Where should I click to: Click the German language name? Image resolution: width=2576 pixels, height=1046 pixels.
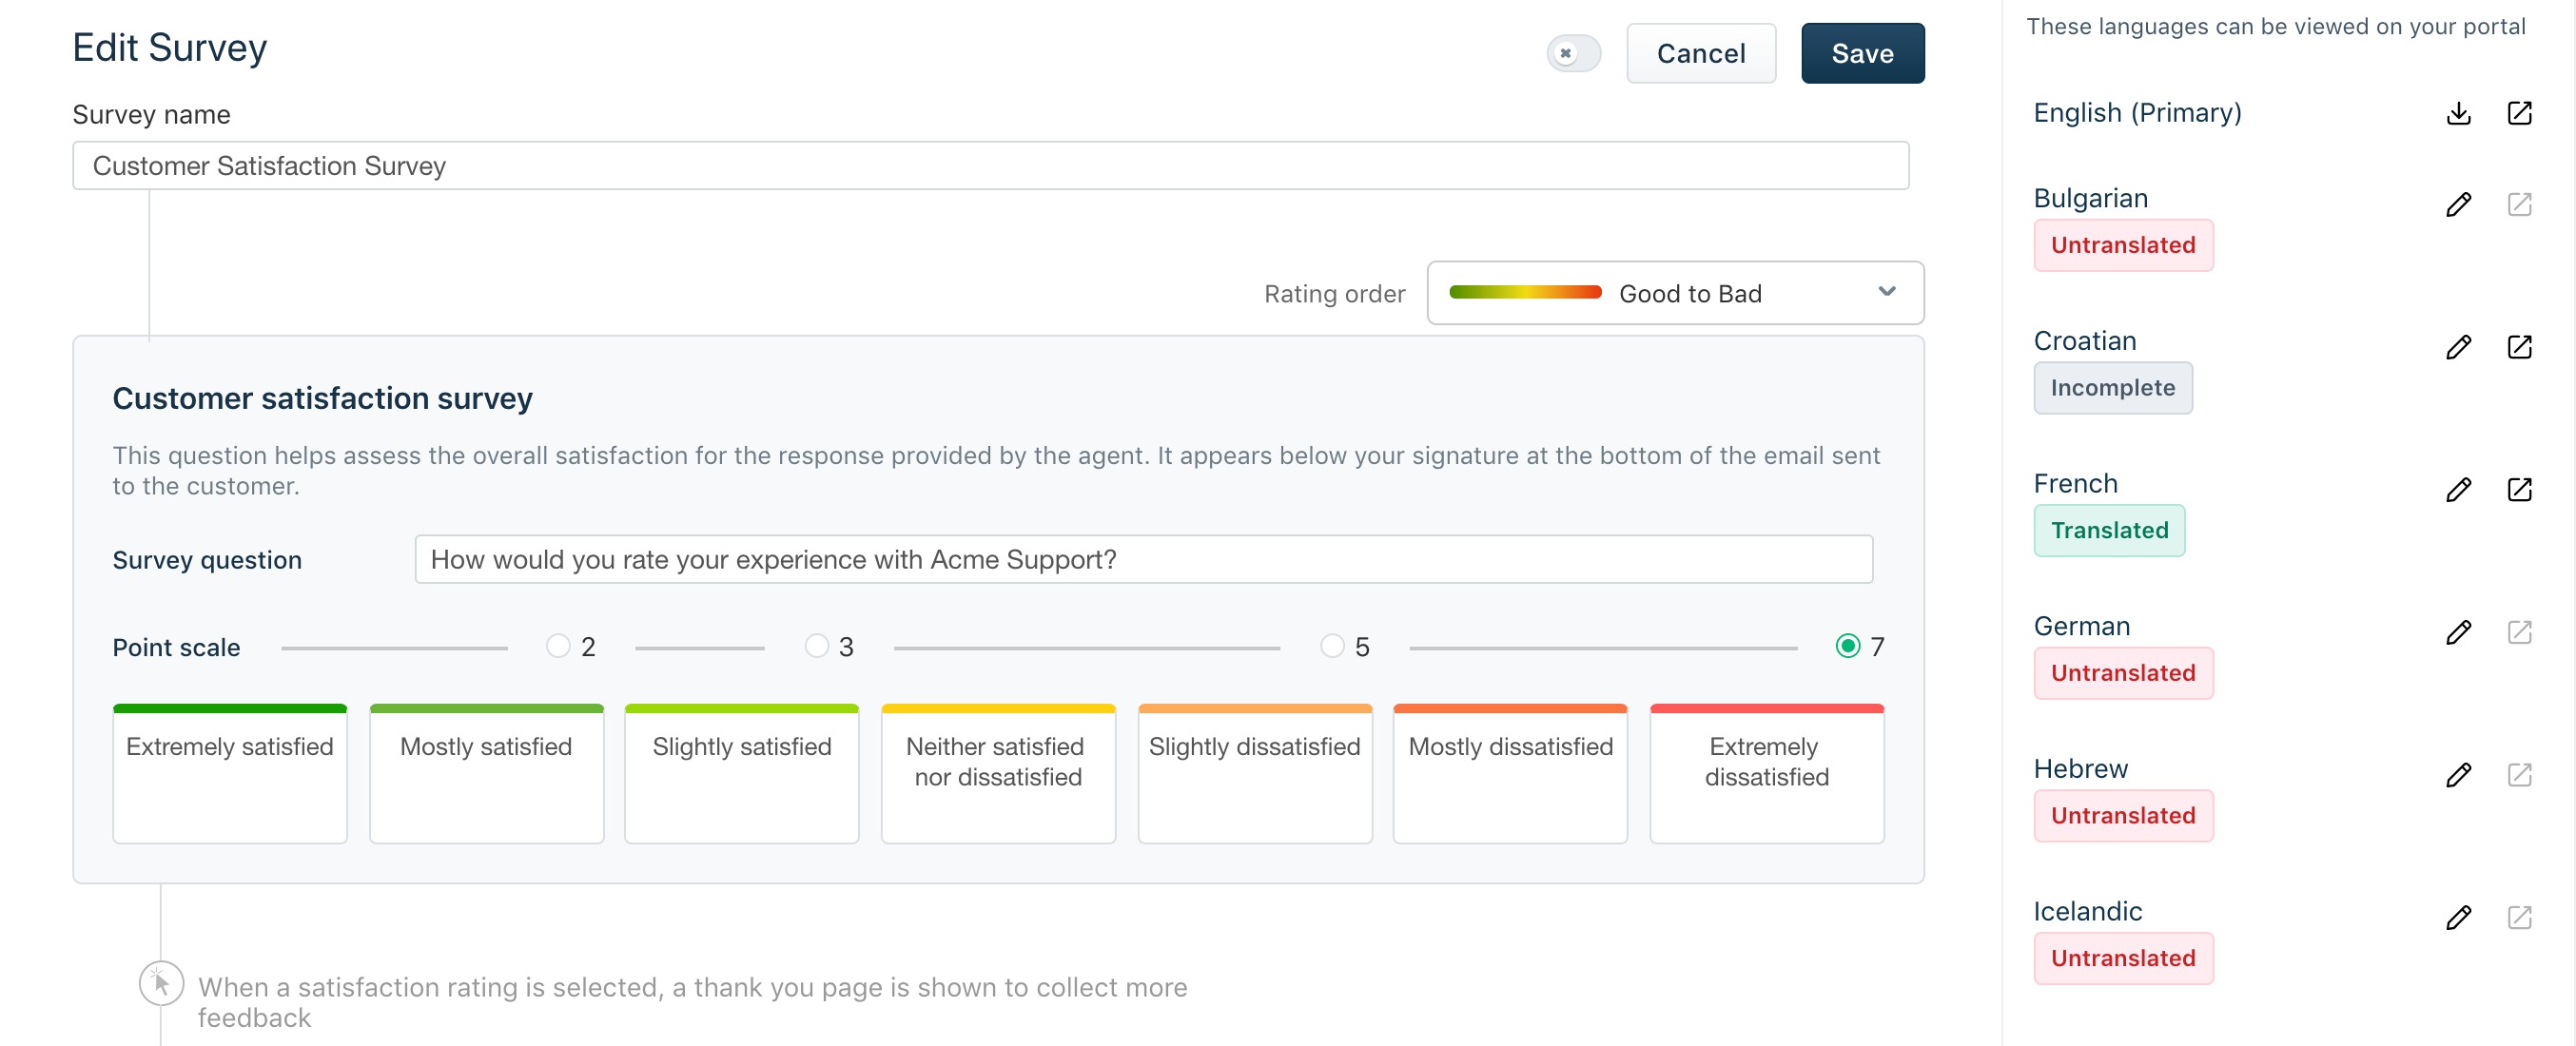tap(2082, 626)
